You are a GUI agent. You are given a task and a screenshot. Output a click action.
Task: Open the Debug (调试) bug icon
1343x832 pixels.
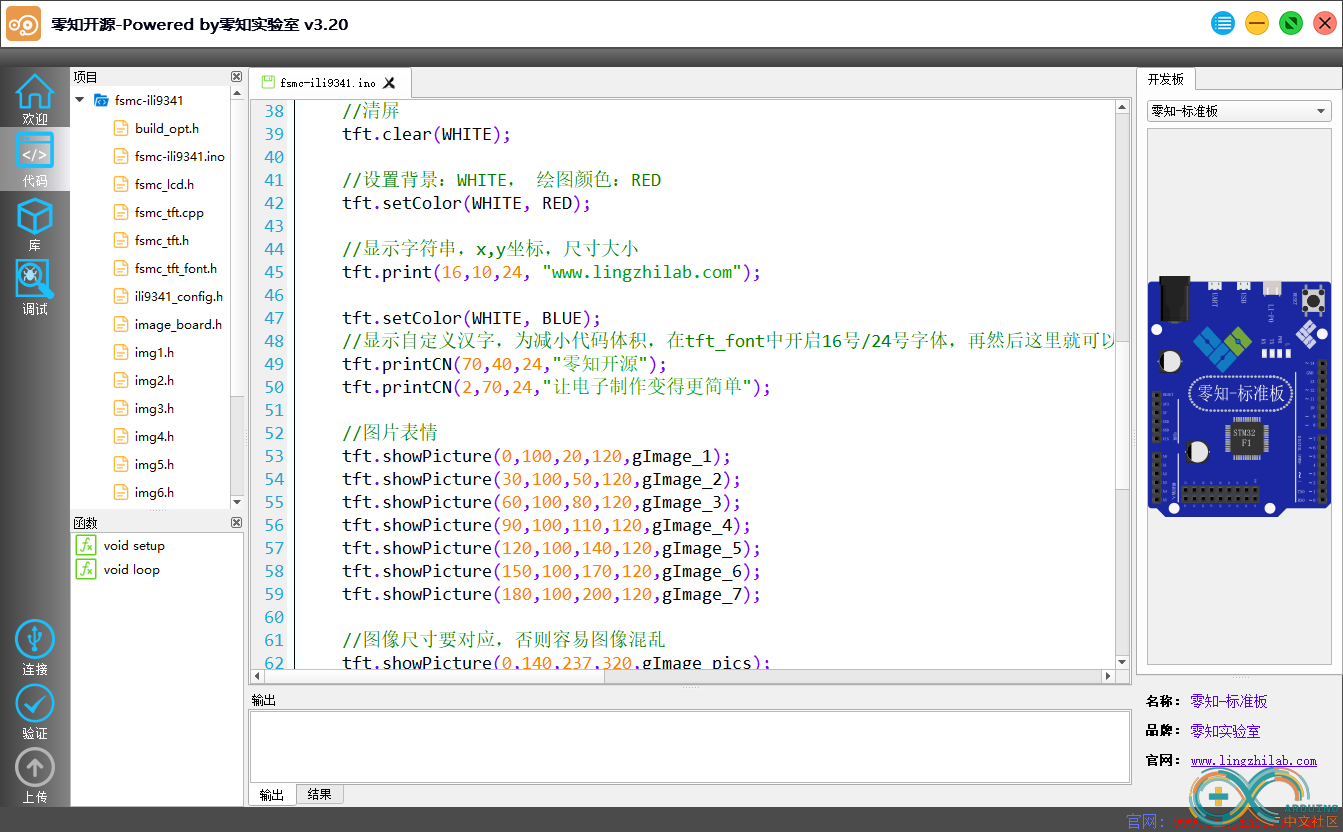pos(34,279)
